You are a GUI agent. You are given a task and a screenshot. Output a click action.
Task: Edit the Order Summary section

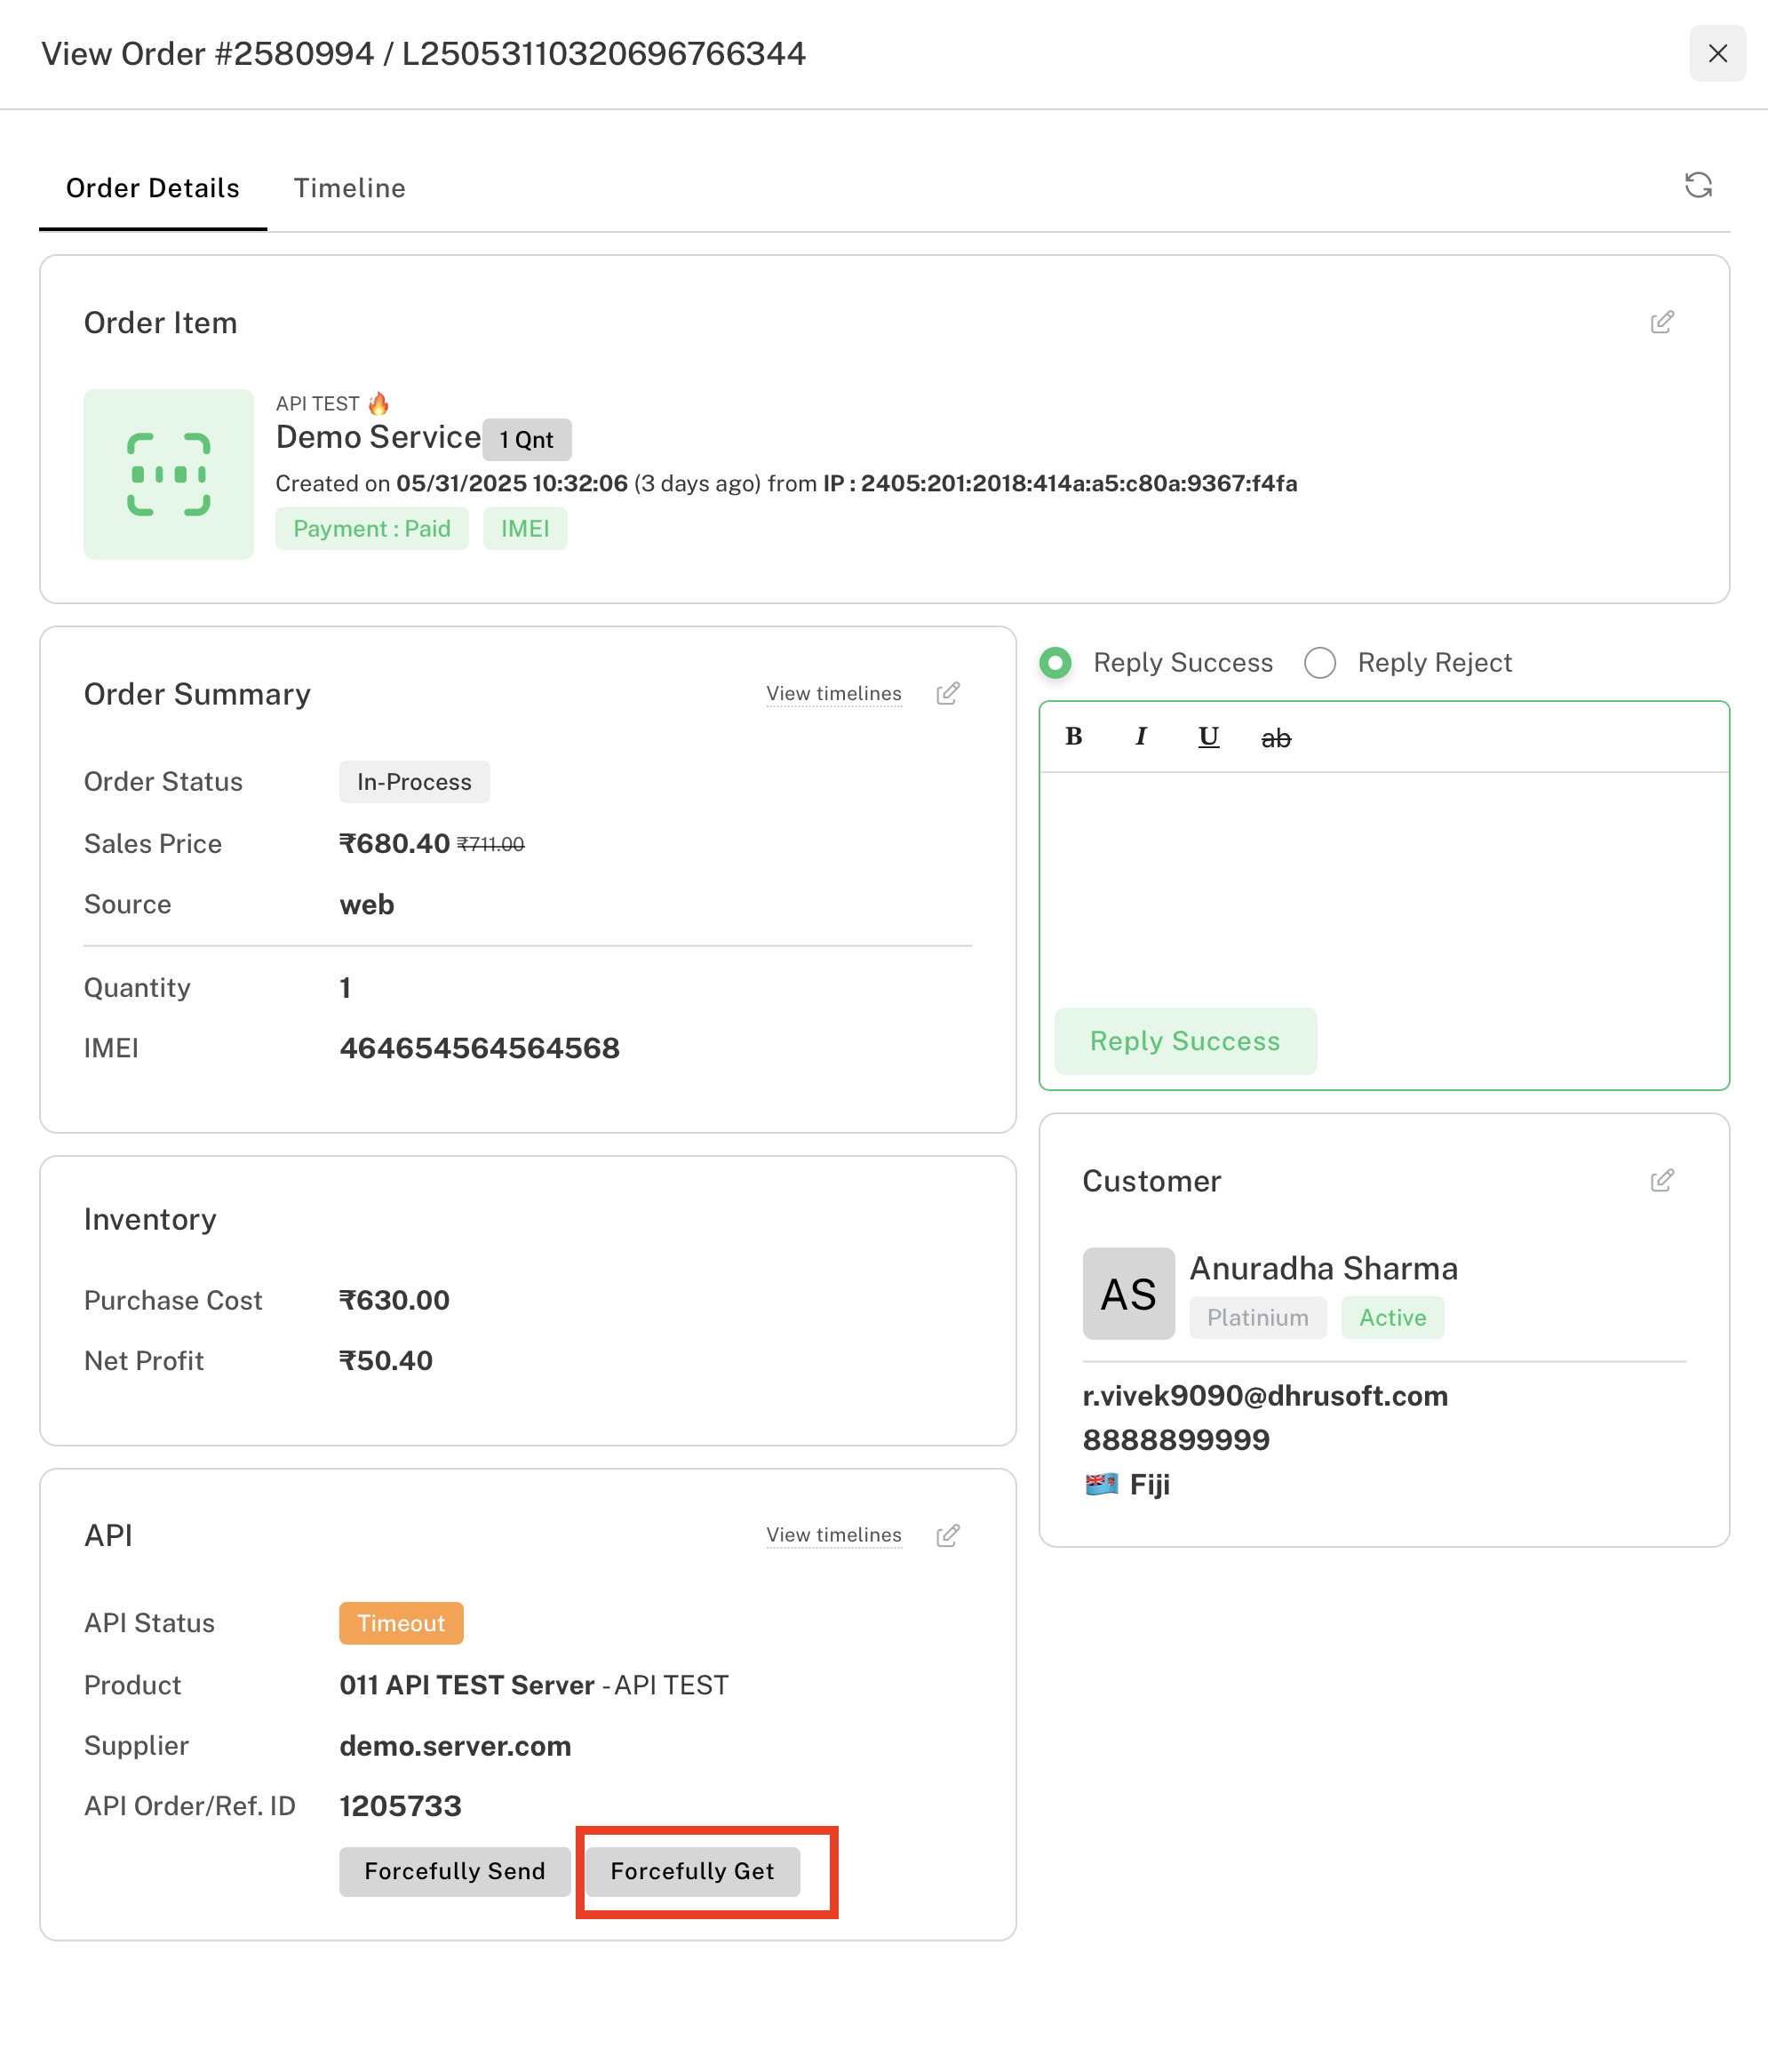[x=948, y=693]
